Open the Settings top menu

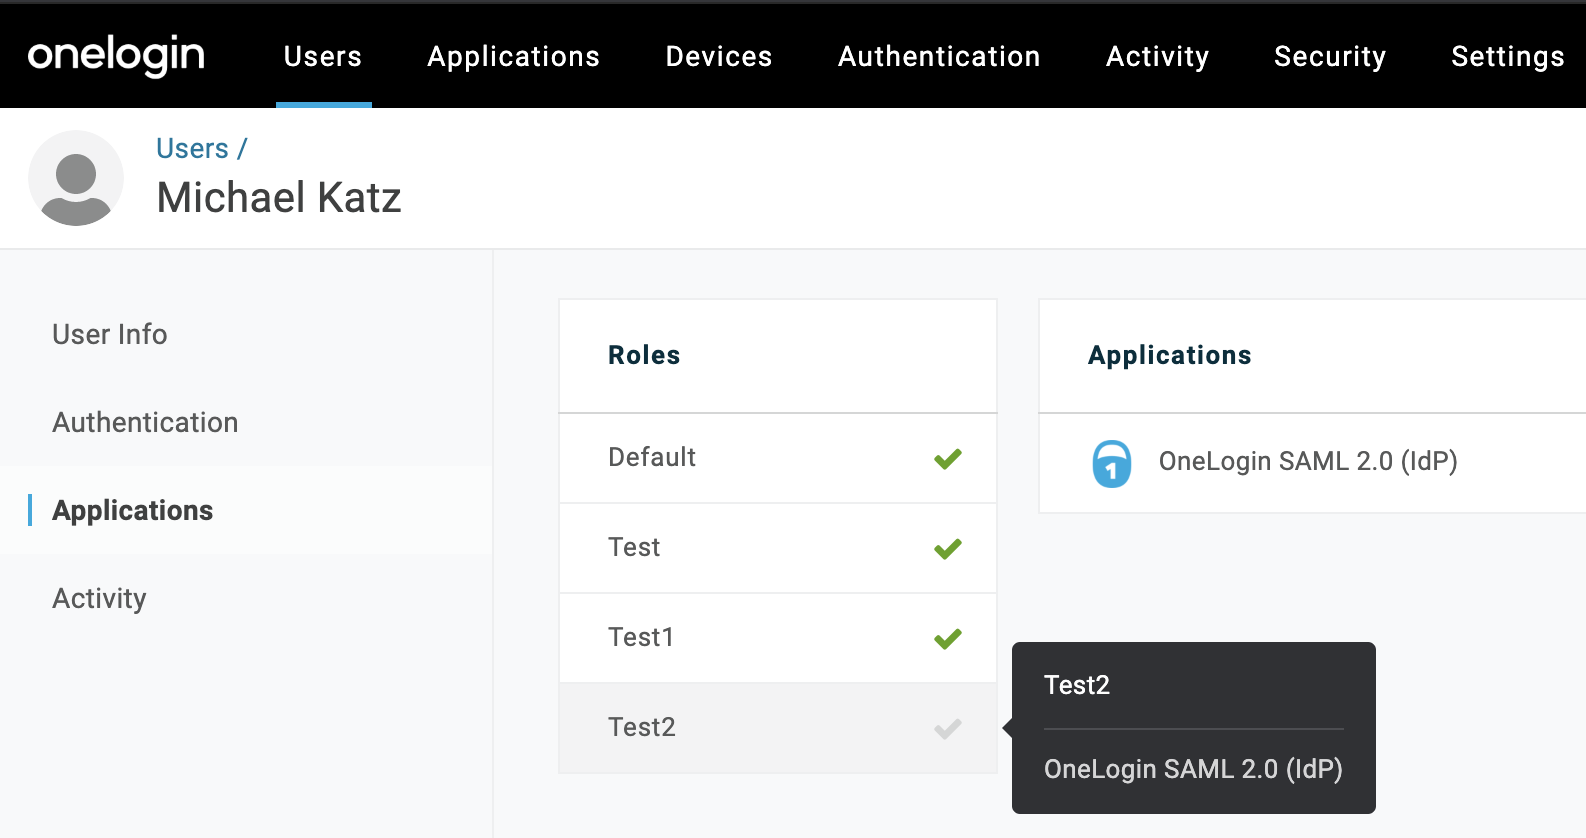pyautogui.click(x=1508, y=57)
